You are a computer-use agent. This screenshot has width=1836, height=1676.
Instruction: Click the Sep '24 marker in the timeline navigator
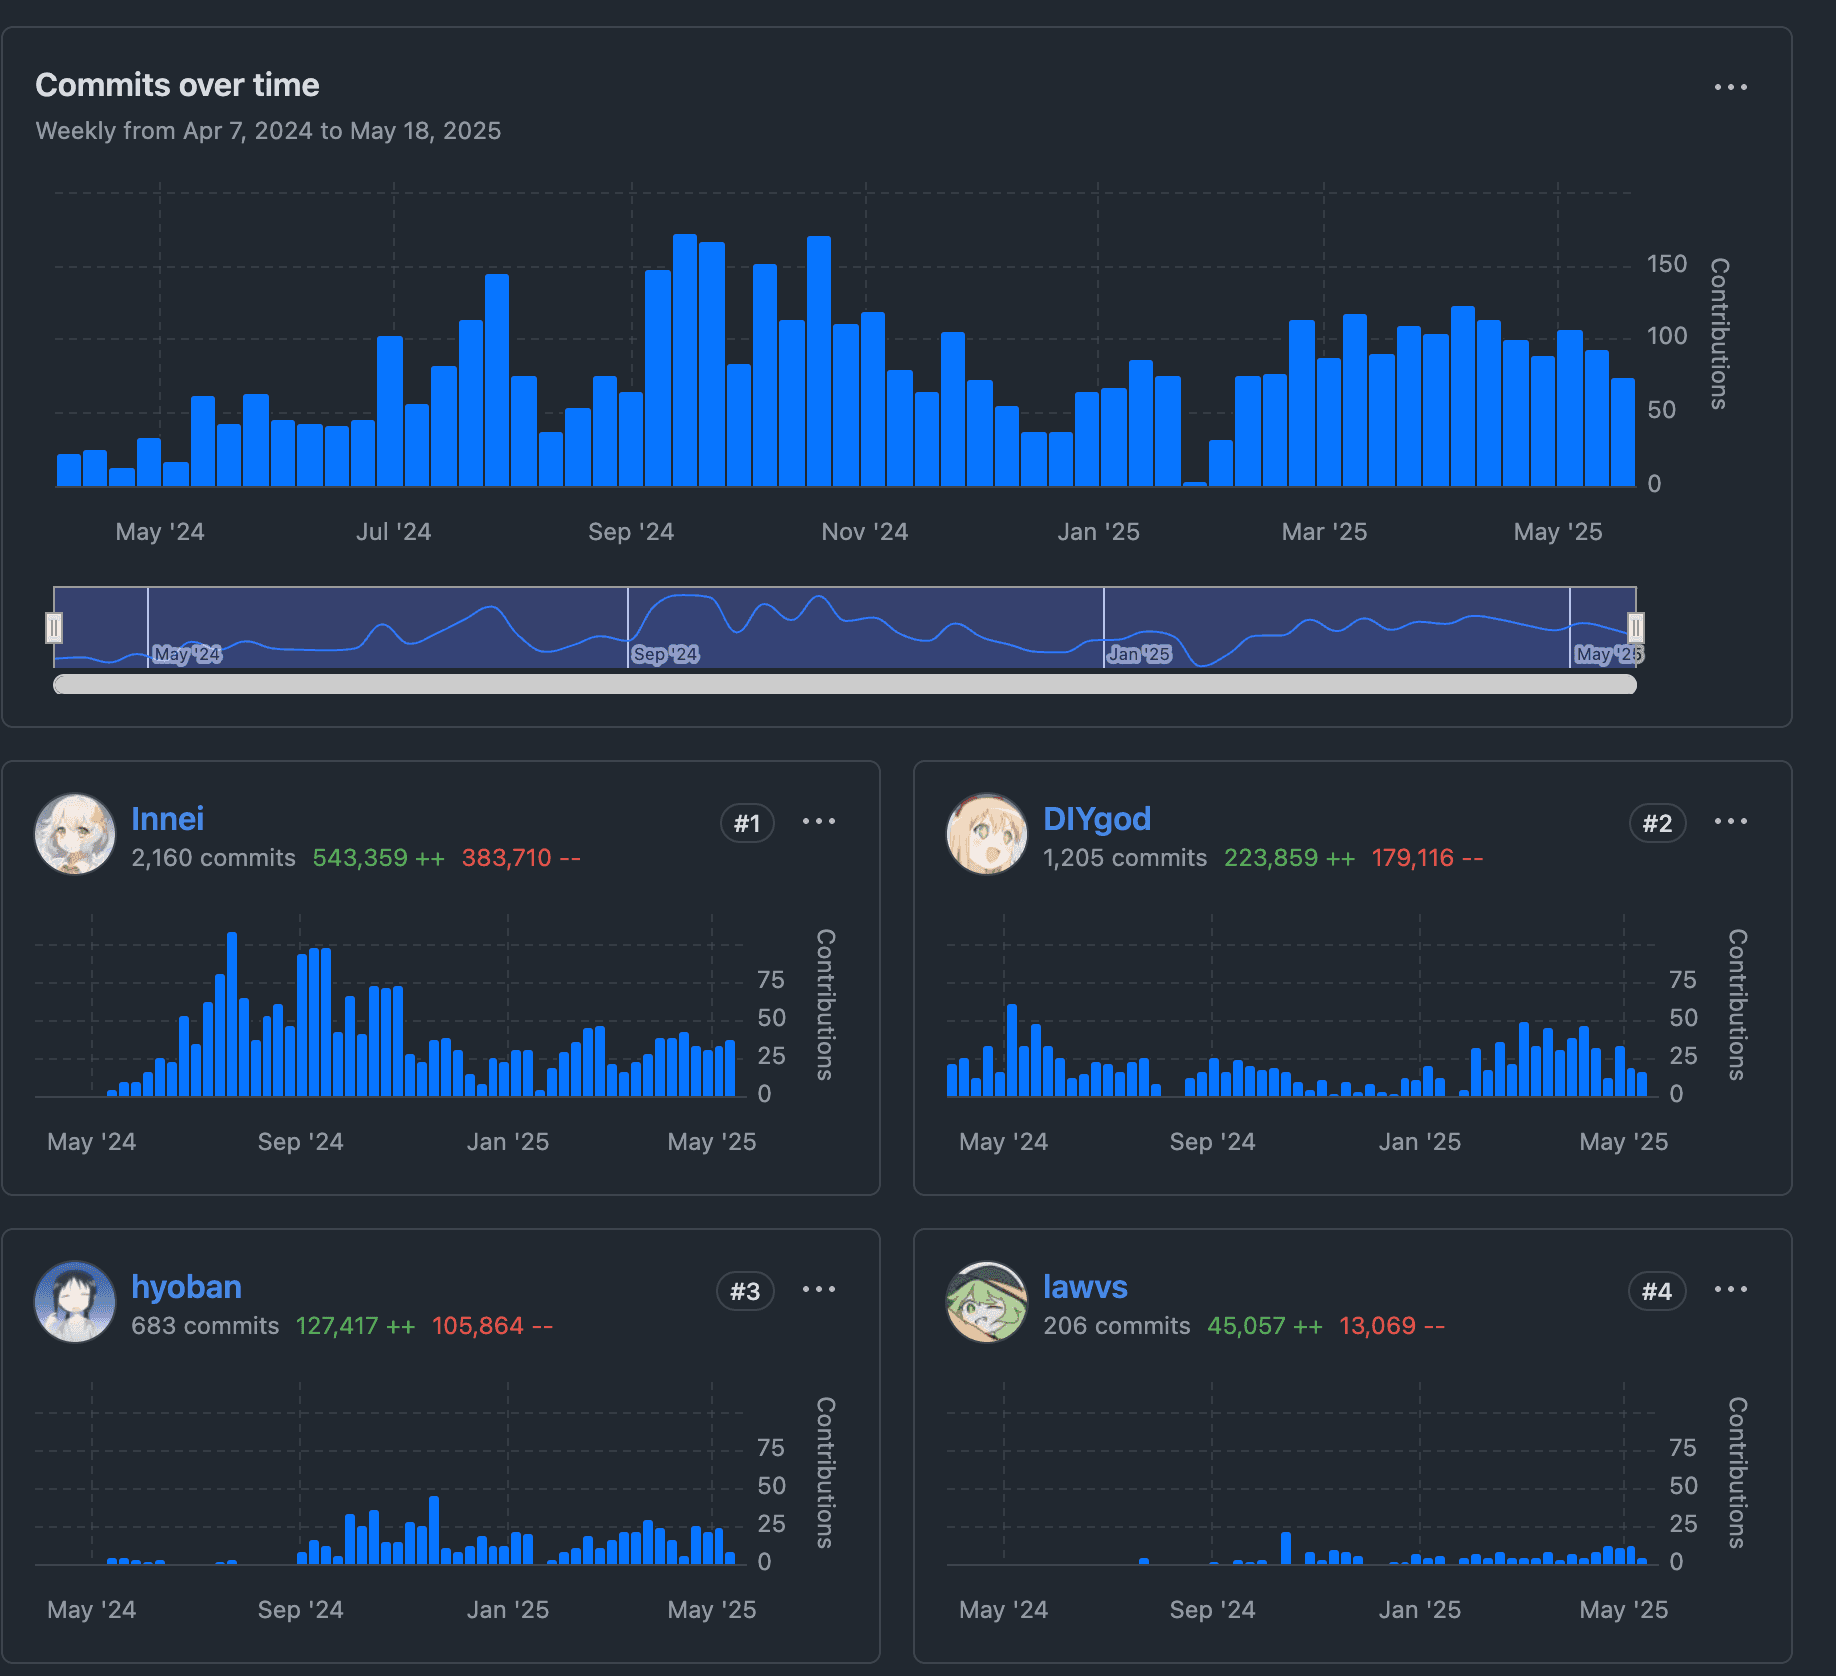tap(665, 654)
